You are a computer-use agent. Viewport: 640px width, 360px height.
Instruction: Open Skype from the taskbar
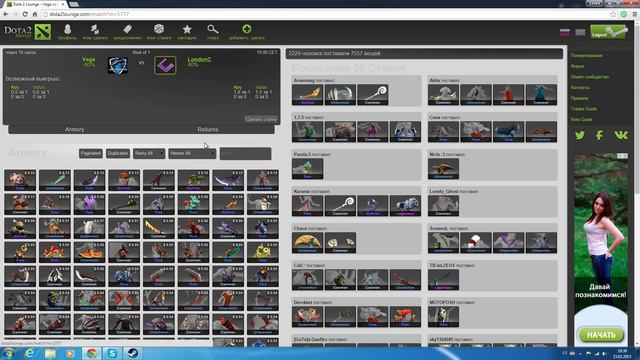(x=112, y=353)
